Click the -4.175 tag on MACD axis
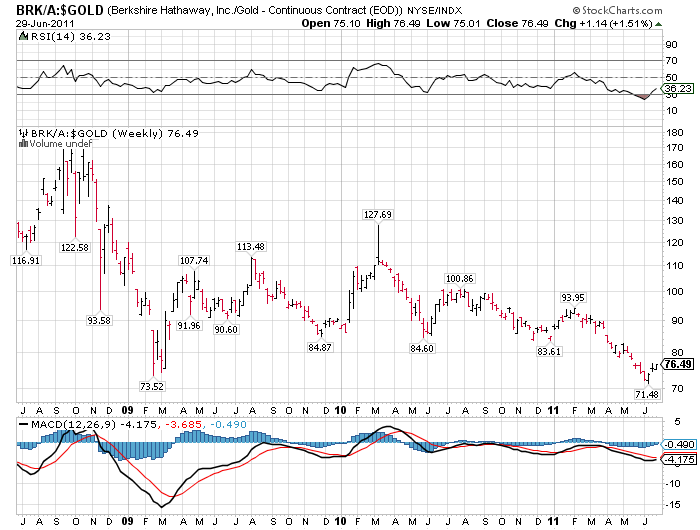The image size is (700, 530). click(x=678, y=459)
